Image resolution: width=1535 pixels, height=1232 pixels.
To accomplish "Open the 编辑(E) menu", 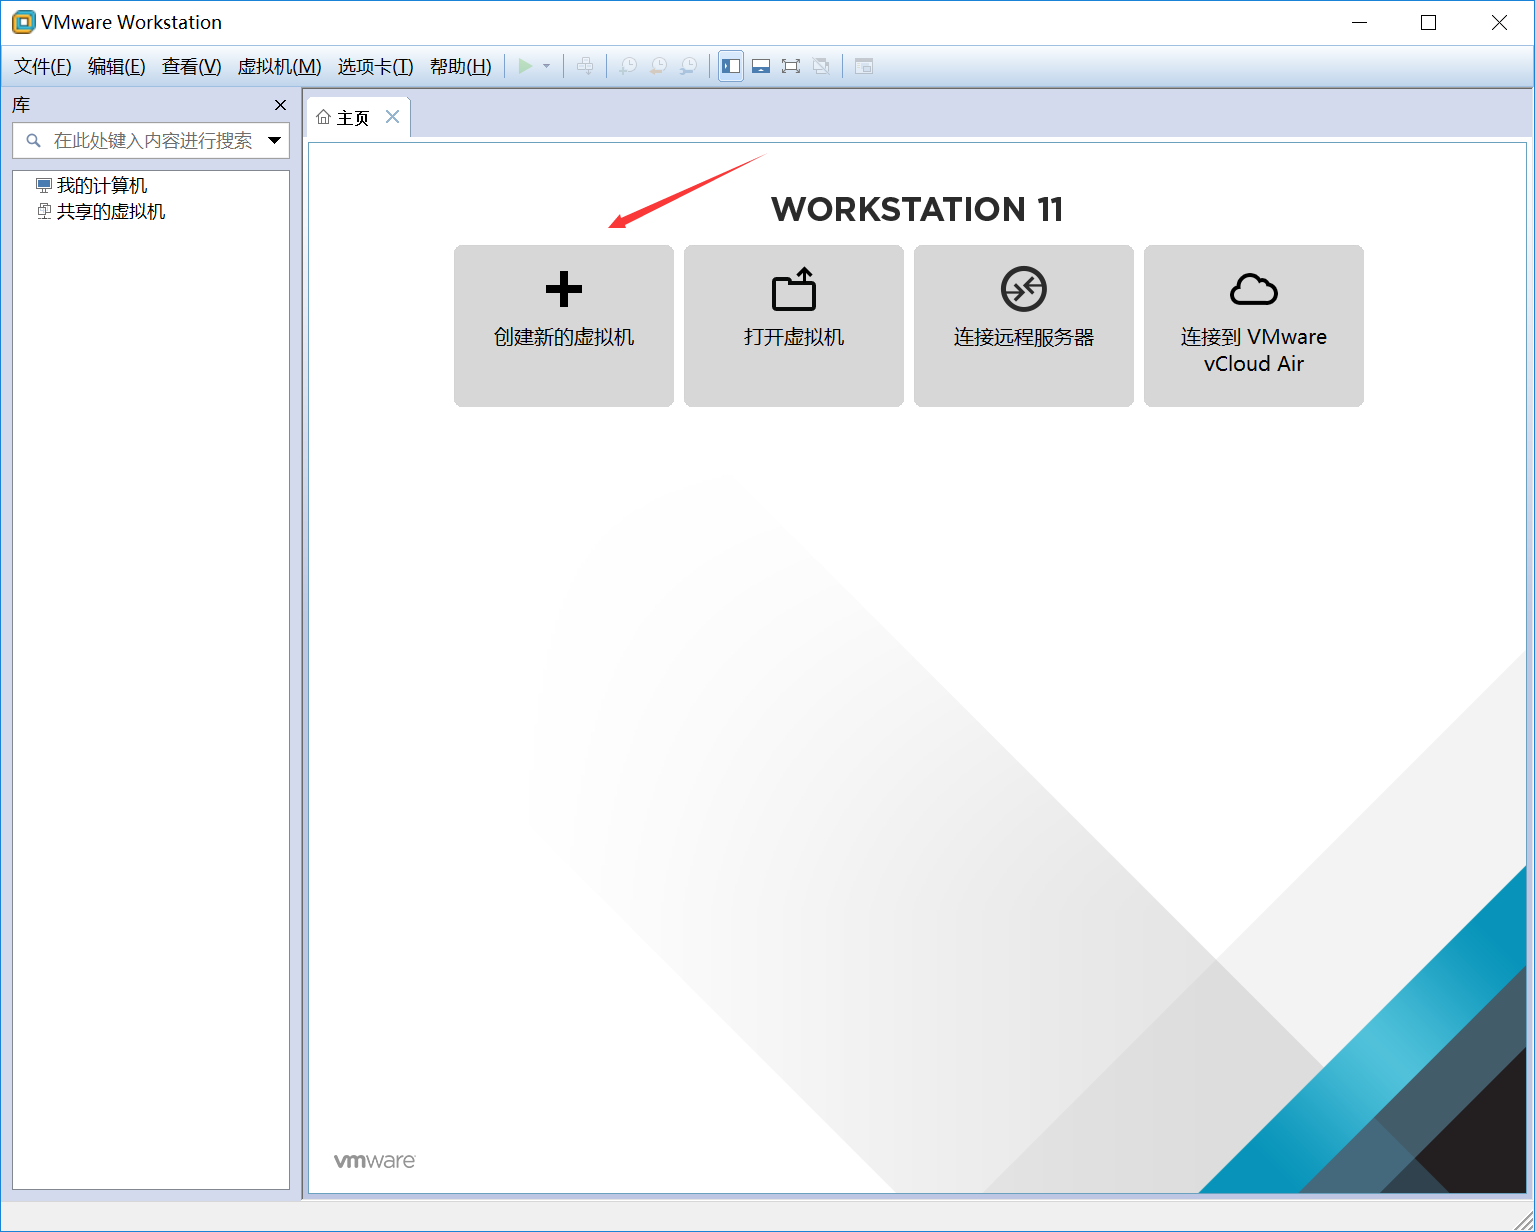I will (x=117, y=66).
